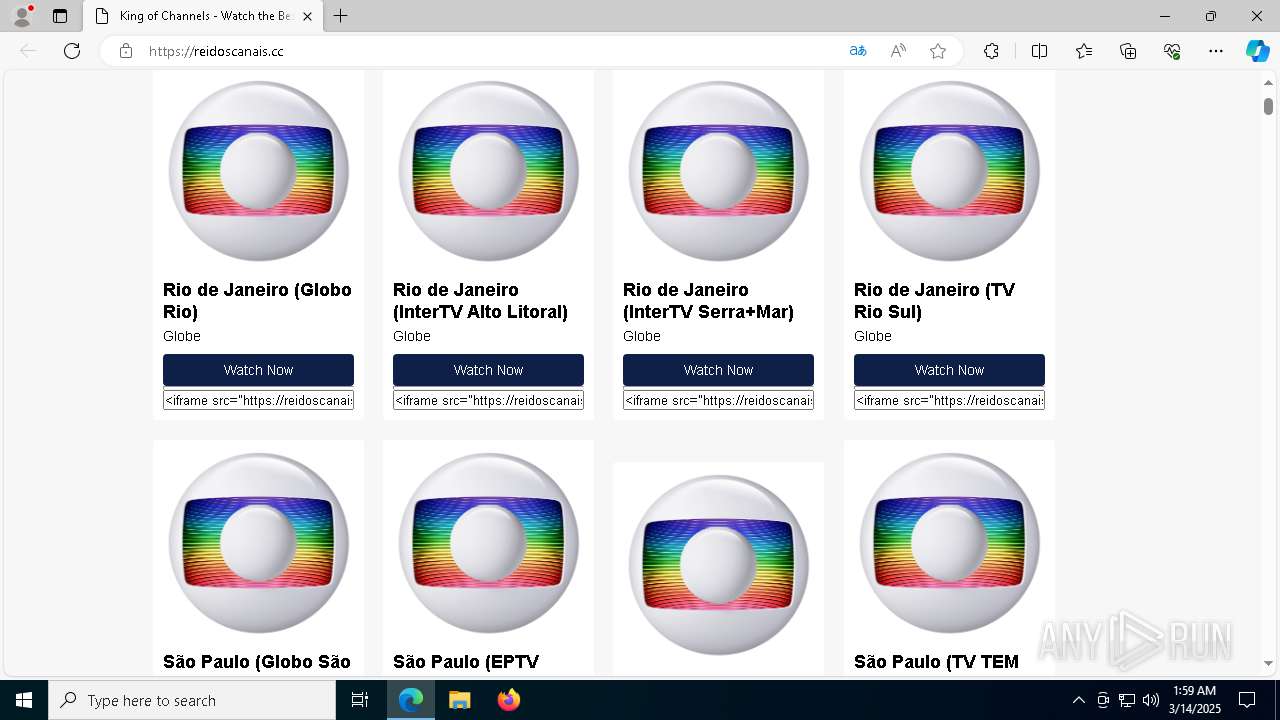
Task: Click Globo logo above São Paulo Globo São
Action: tap(258, 543)
